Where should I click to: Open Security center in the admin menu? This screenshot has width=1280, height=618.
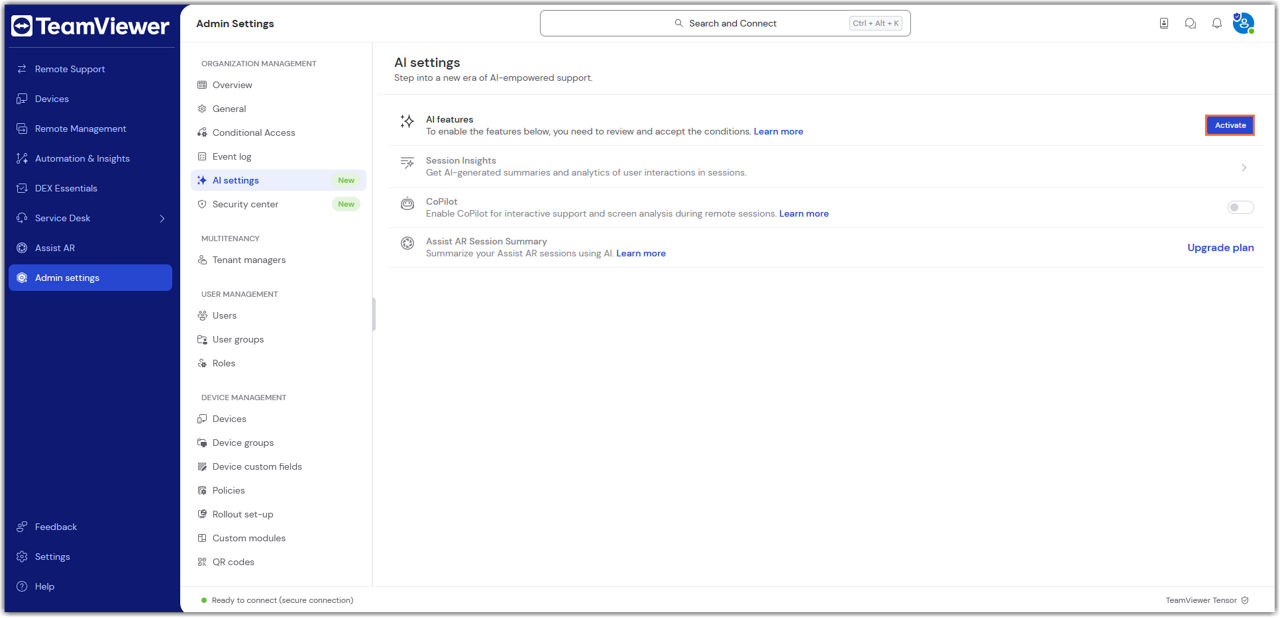pos(245,204)
